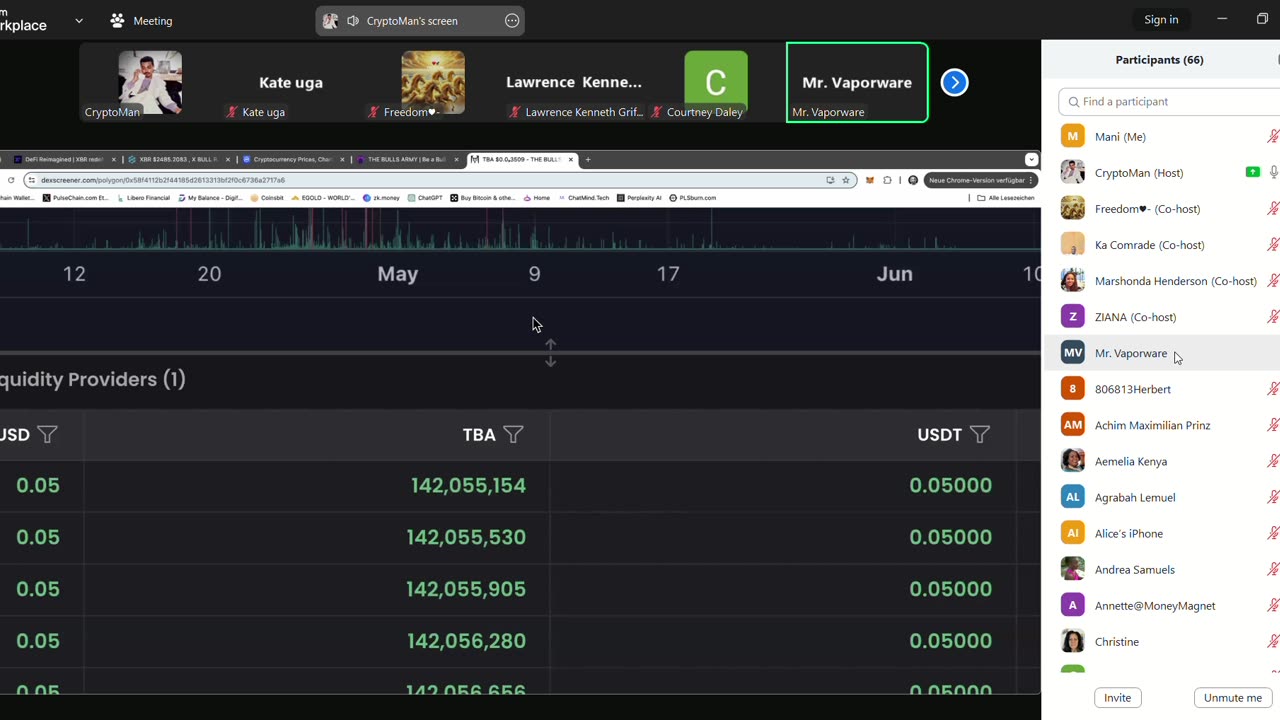Show next video thumbnails with blue arrow
Screen dimensions: 1280x720
[955, 82]
